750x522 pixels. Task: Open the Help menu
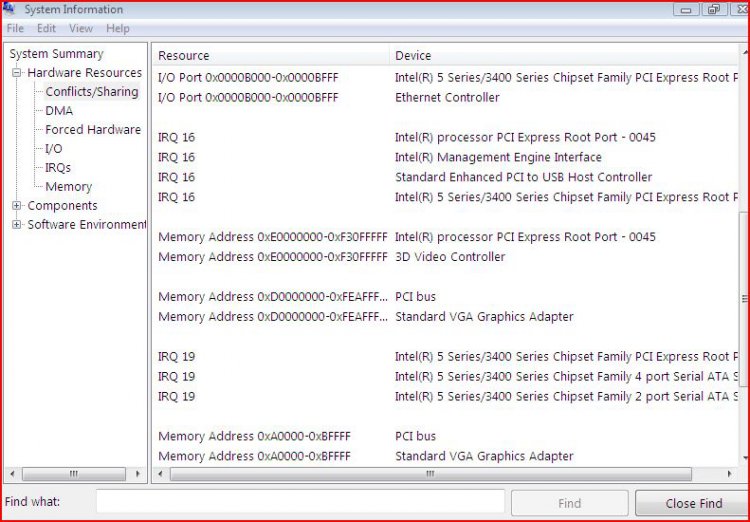118,29
